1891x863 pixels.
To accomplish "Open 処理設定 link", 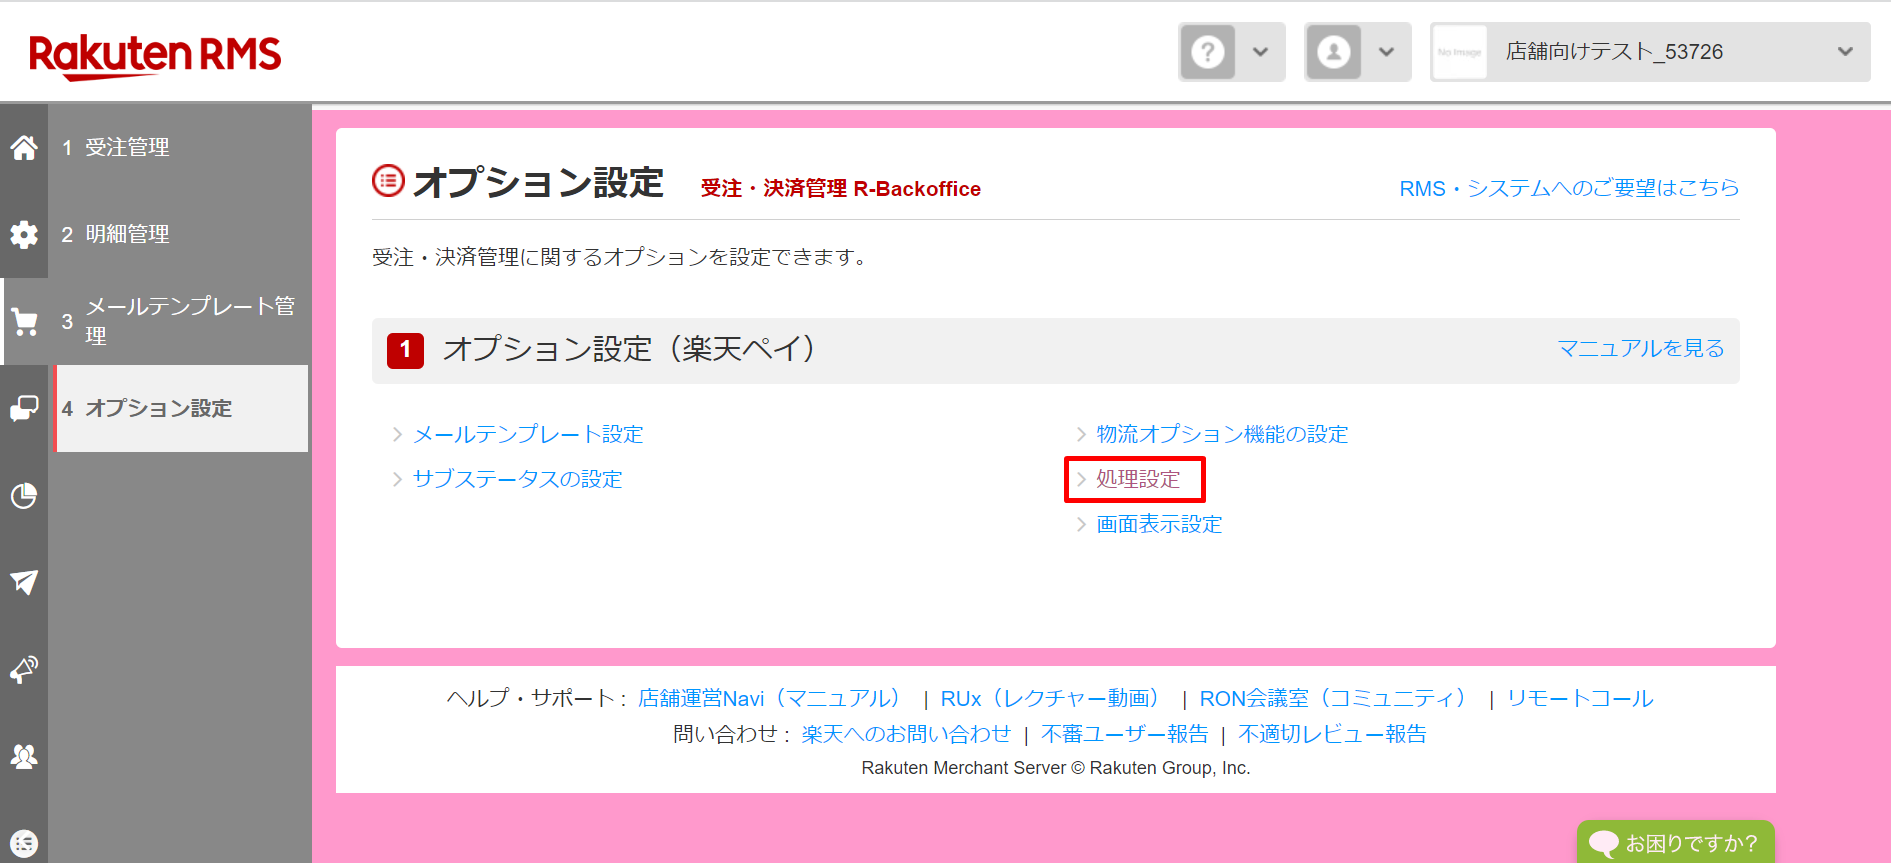I will tap(1138, 479).
